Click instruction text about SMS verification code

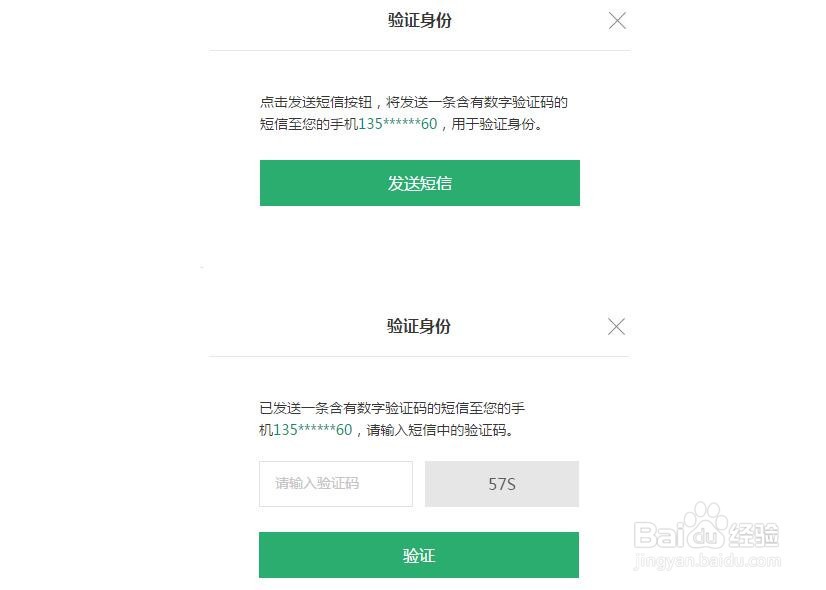413,101
